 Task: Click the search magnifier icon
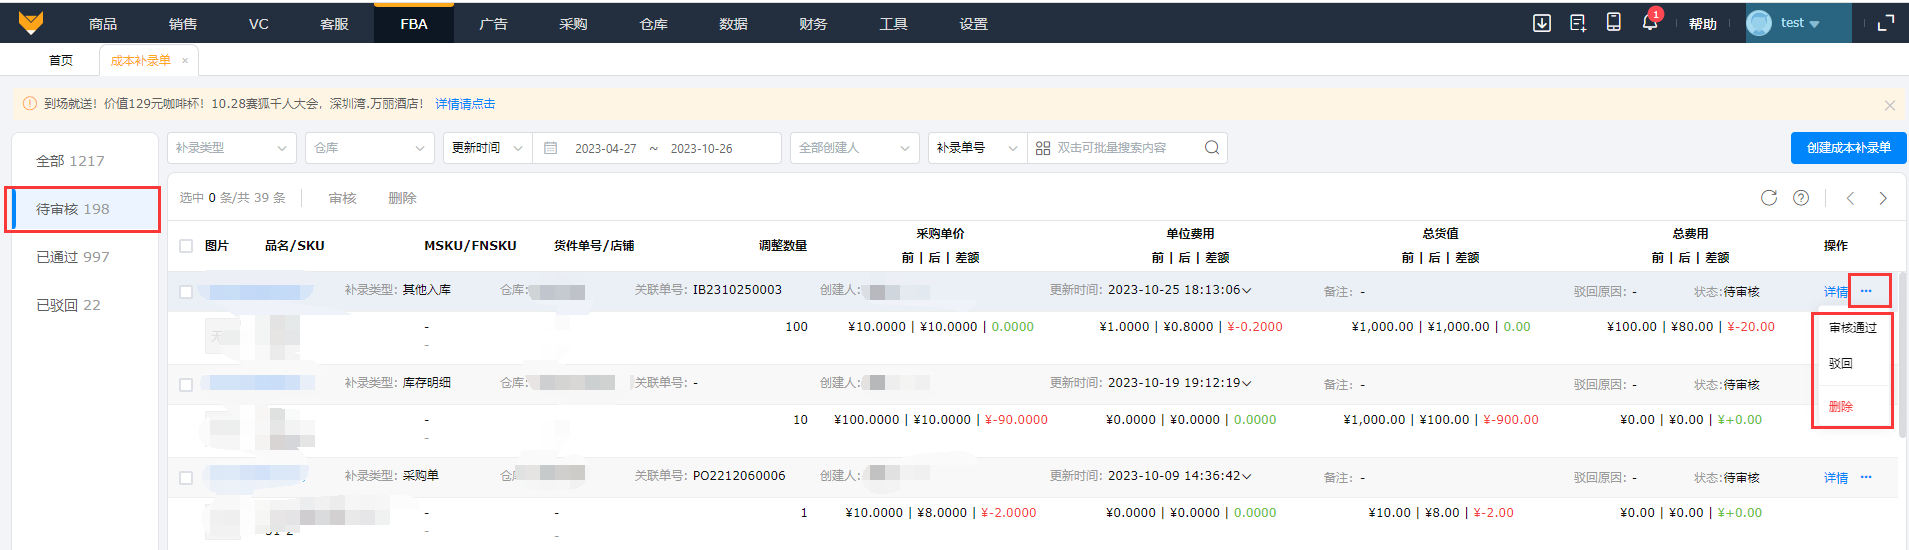tap(1212, 148)
